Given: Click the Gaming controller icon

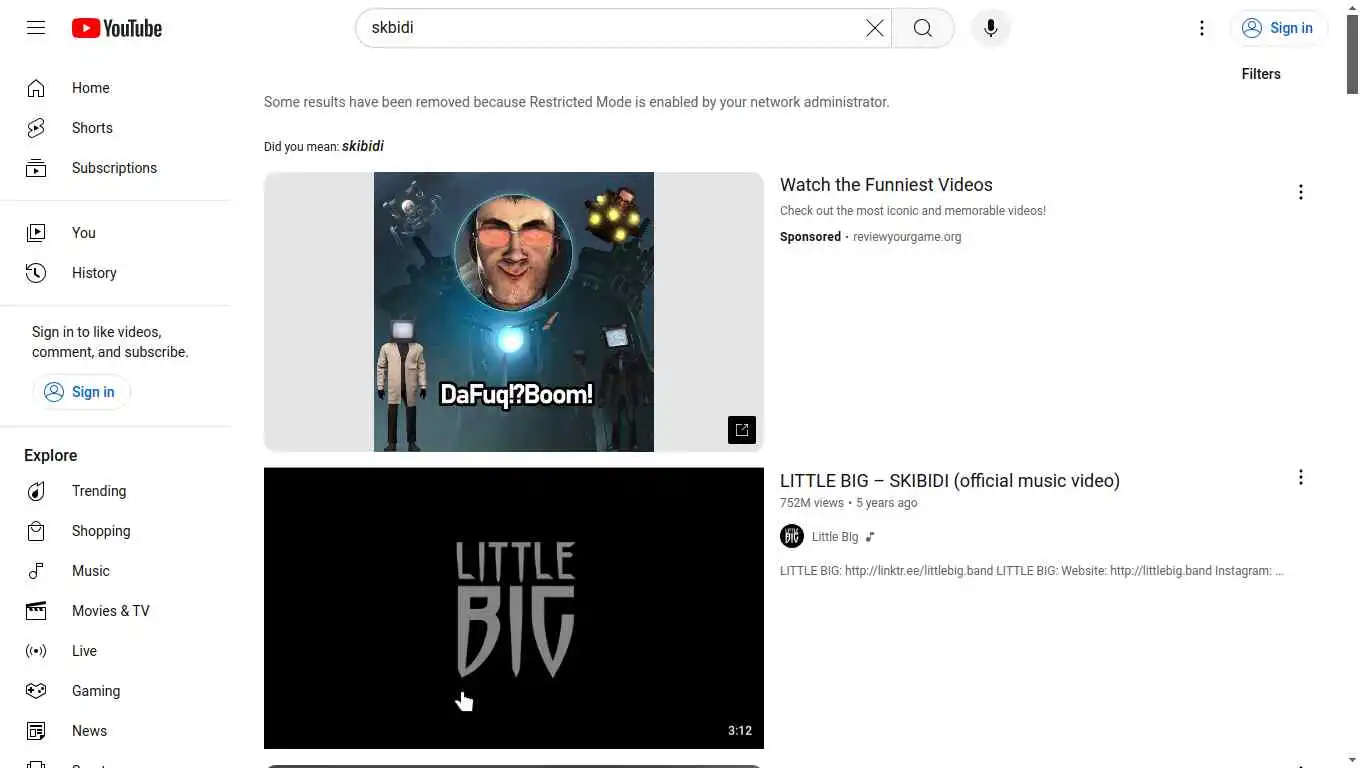Looking at the screenshot, I should 36,691.
